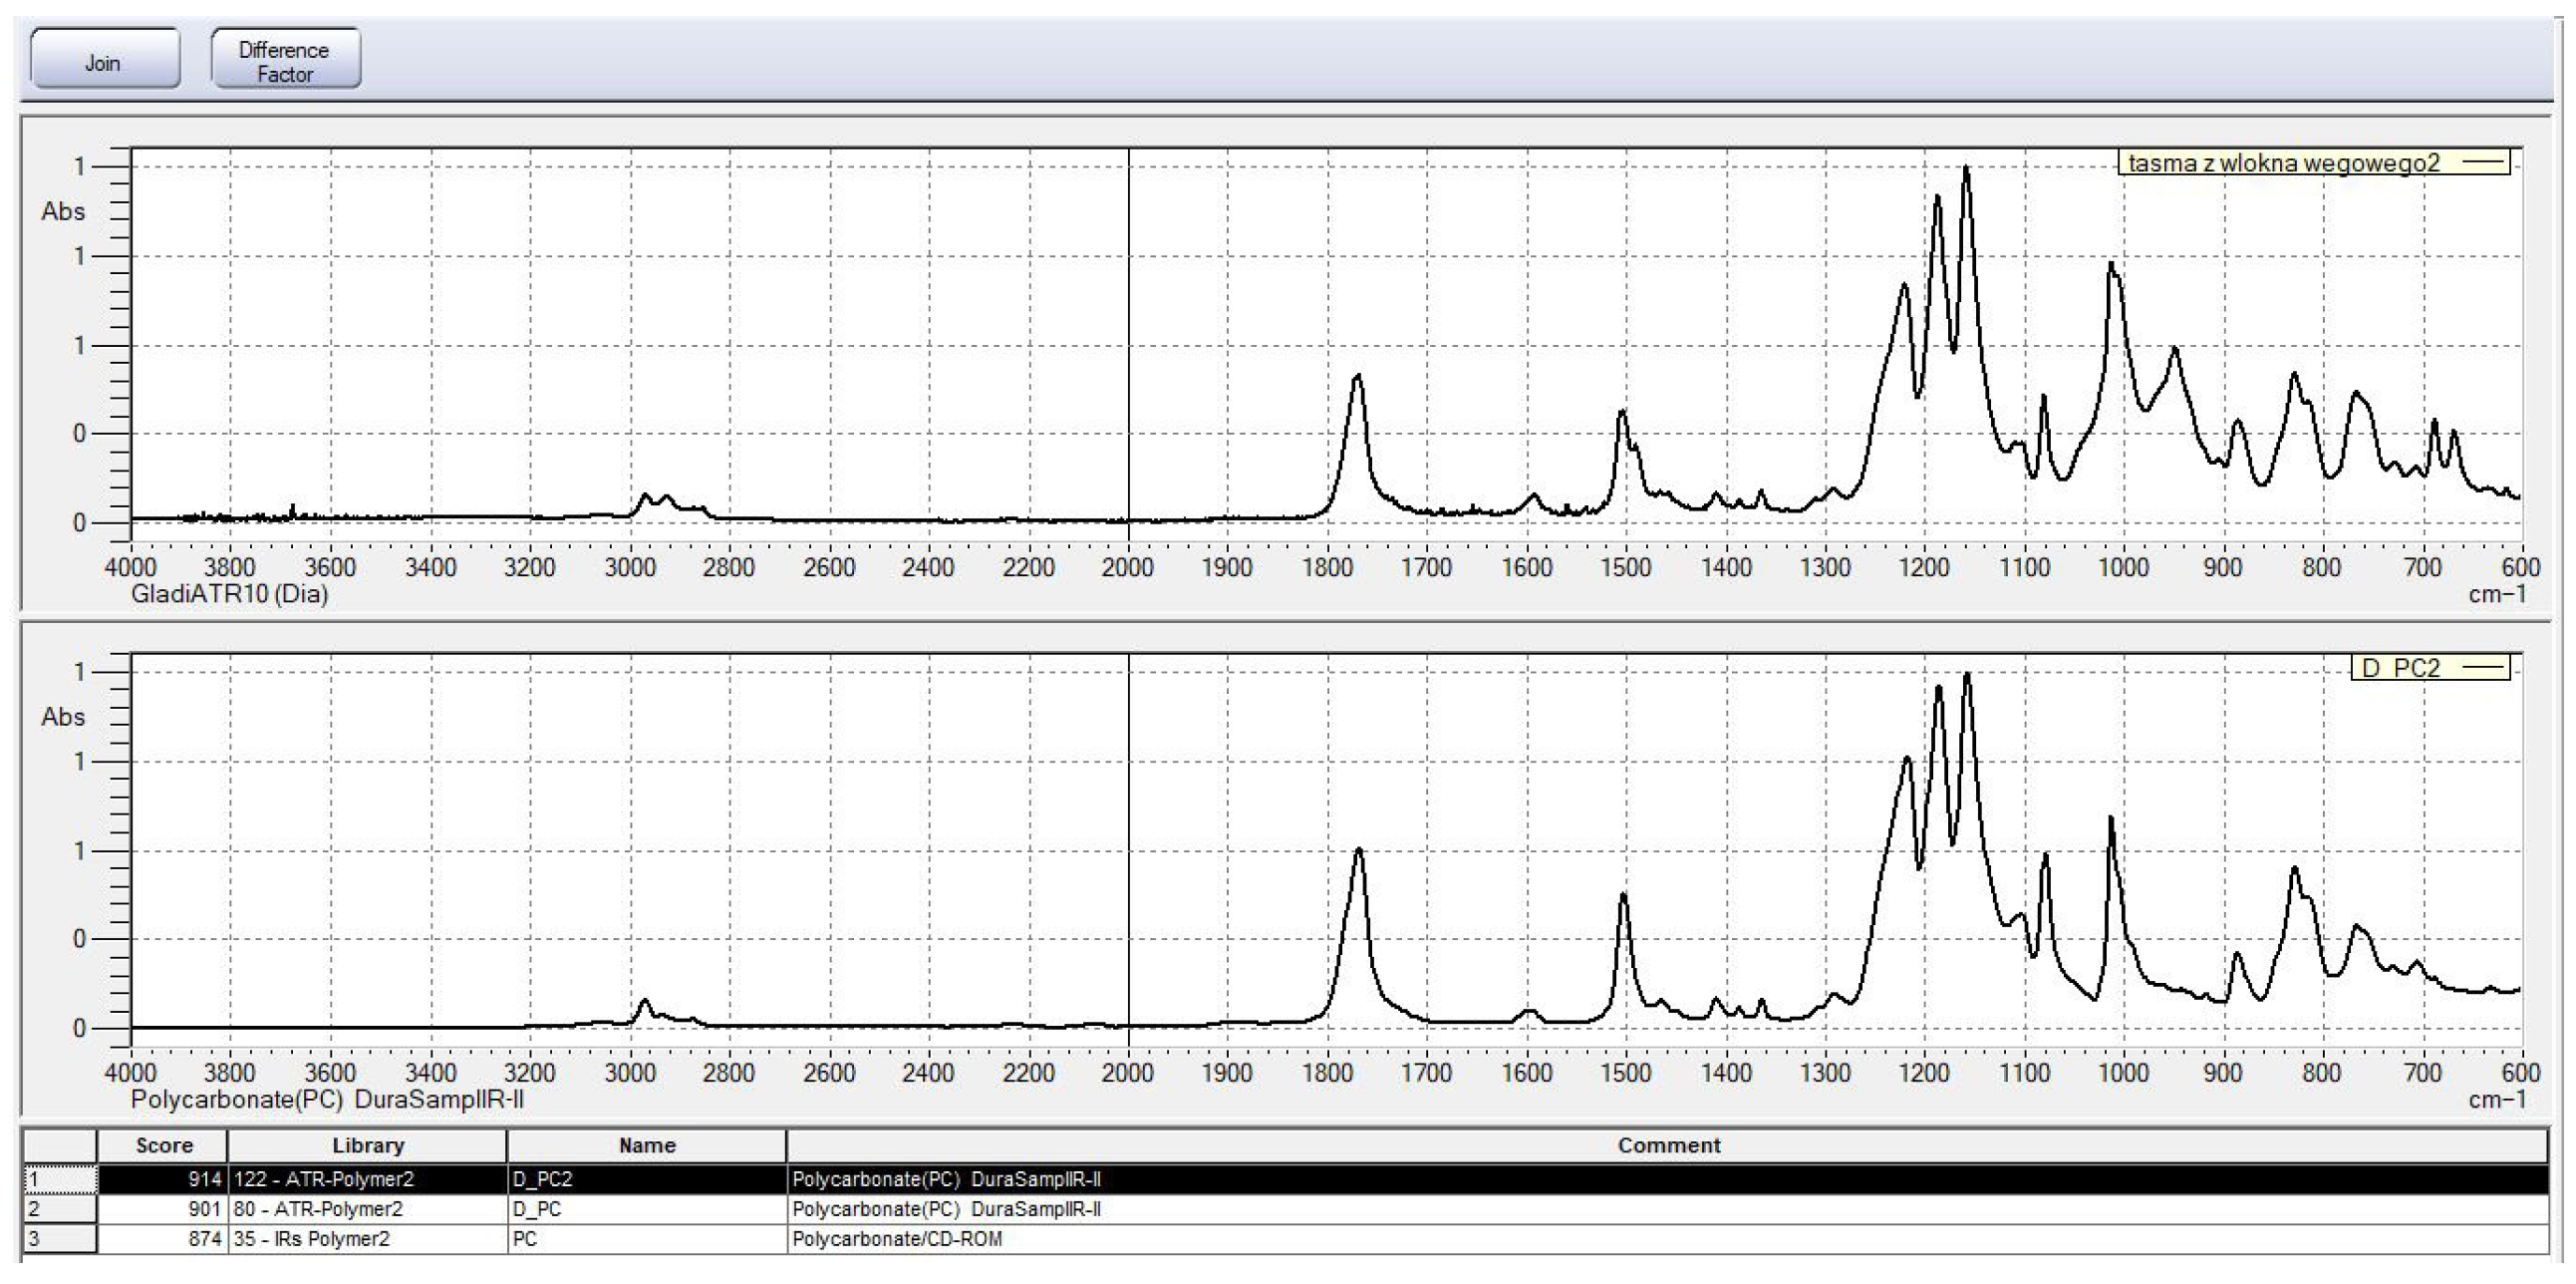Click row number 3 header cell
This screenshot has height=1284, width=2576.
click(60, 1239)
